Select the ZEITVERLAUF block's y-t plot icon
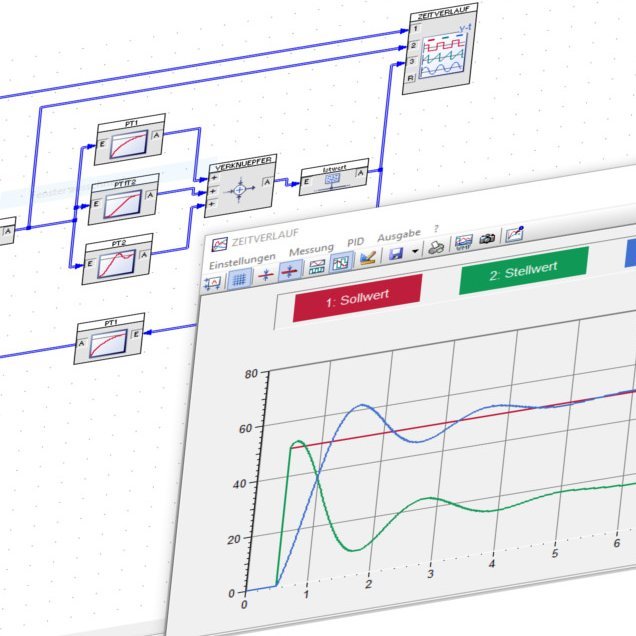This screenshot has height=636, width=636. coord(443,54)
